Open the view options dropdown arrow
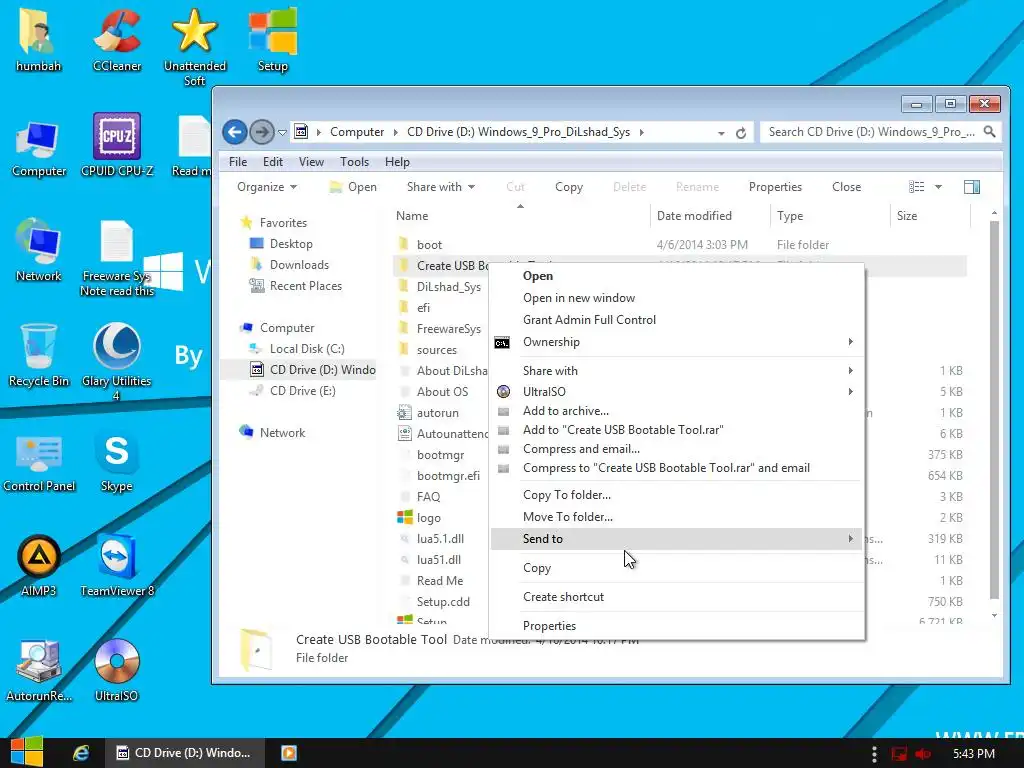The image size is (1024, 768). (938, 187)
